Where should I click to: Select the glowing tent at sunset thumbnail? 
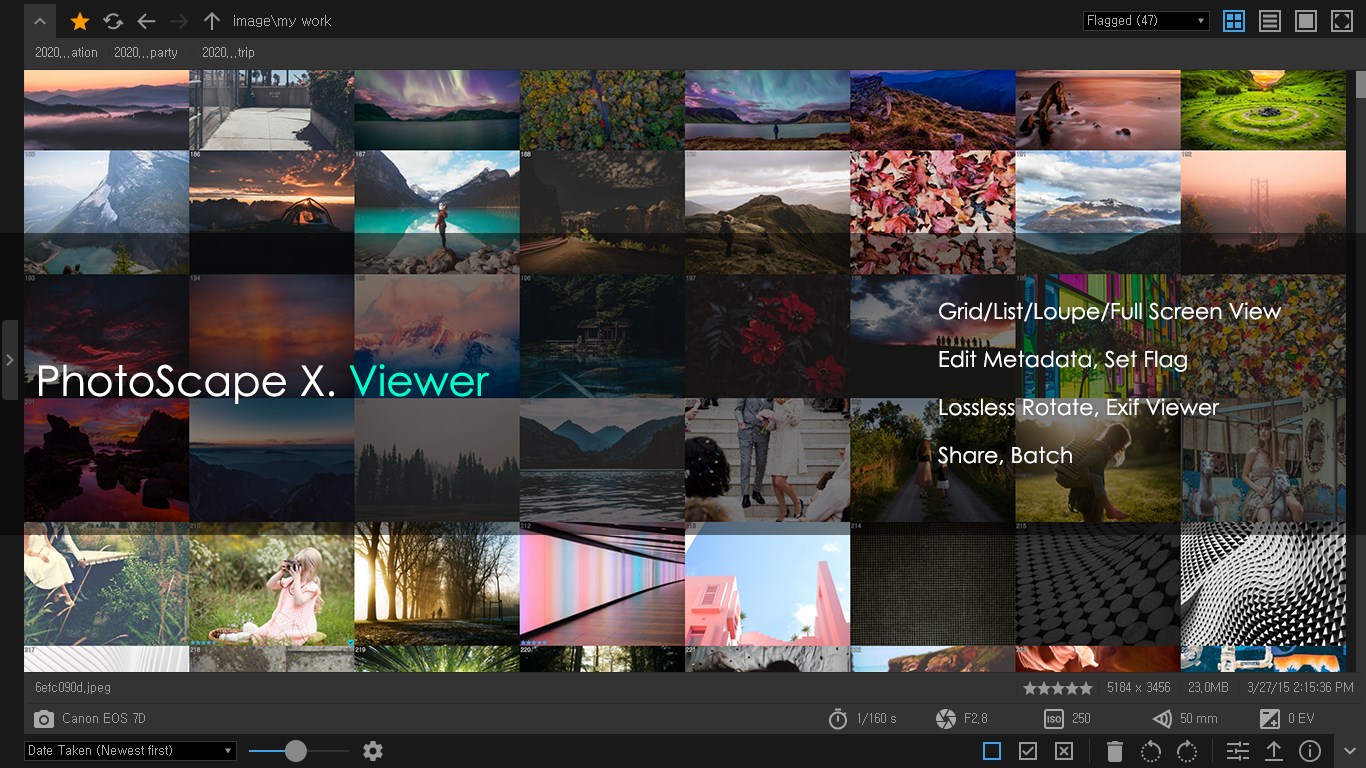(x=271, y=212)
